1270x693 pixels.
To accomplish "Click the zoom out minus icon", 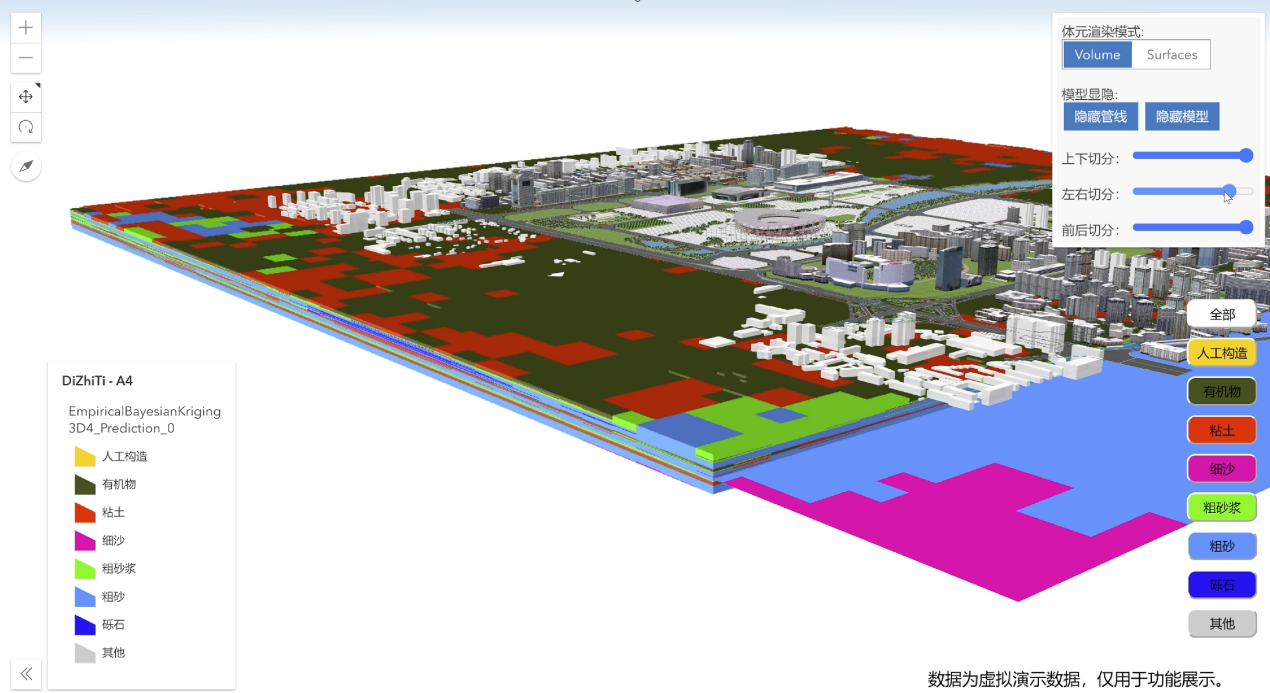I will coord(26,58).
